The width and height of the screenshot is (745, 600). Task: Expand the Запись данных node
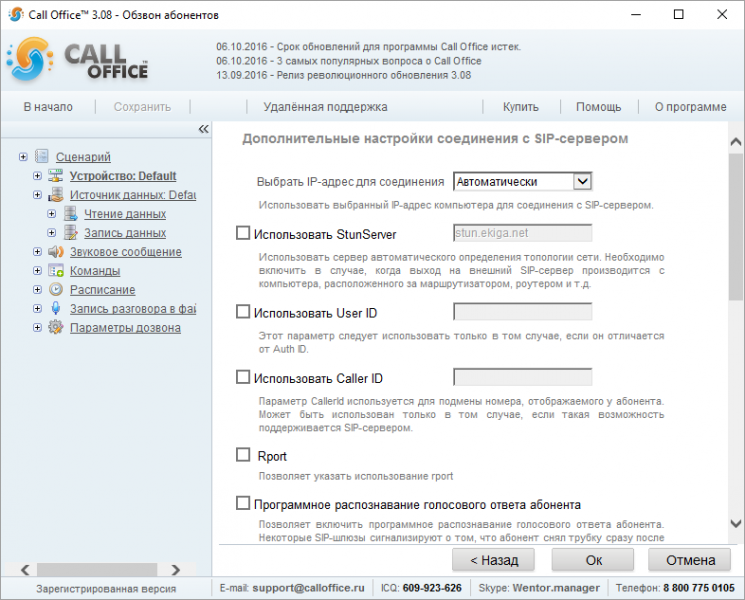point(51,233)
